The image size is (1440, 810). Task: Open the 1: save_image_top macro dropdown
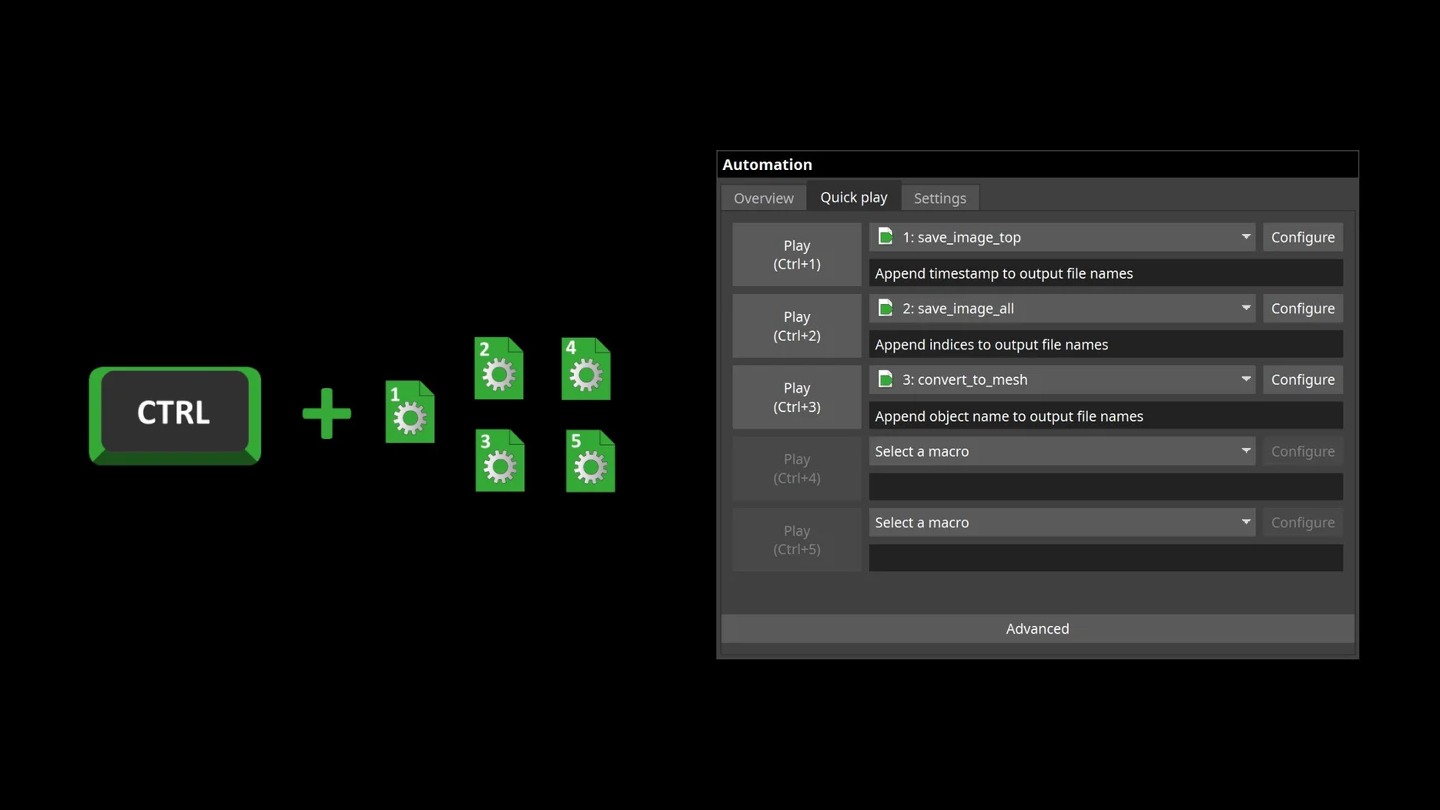1062,237
